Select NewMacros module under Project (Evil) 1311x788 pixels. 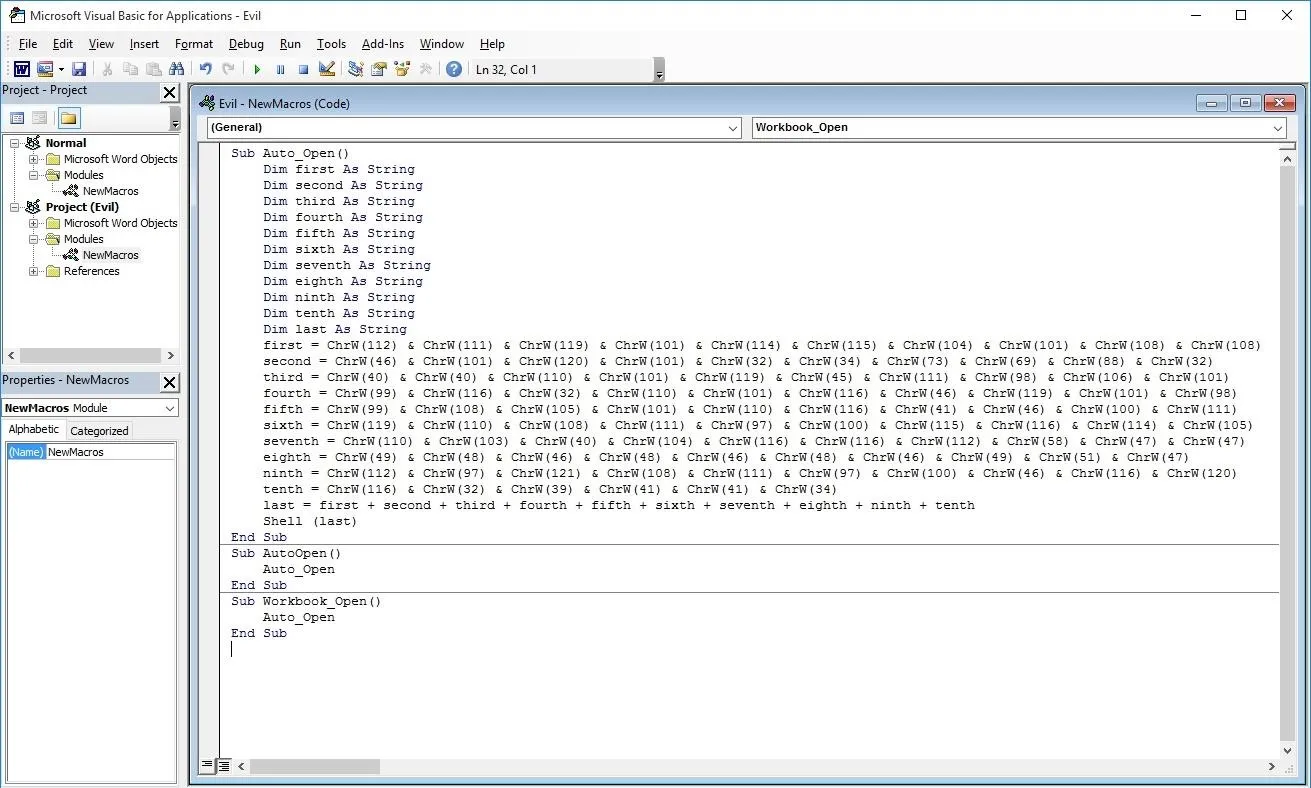point(110,255)
